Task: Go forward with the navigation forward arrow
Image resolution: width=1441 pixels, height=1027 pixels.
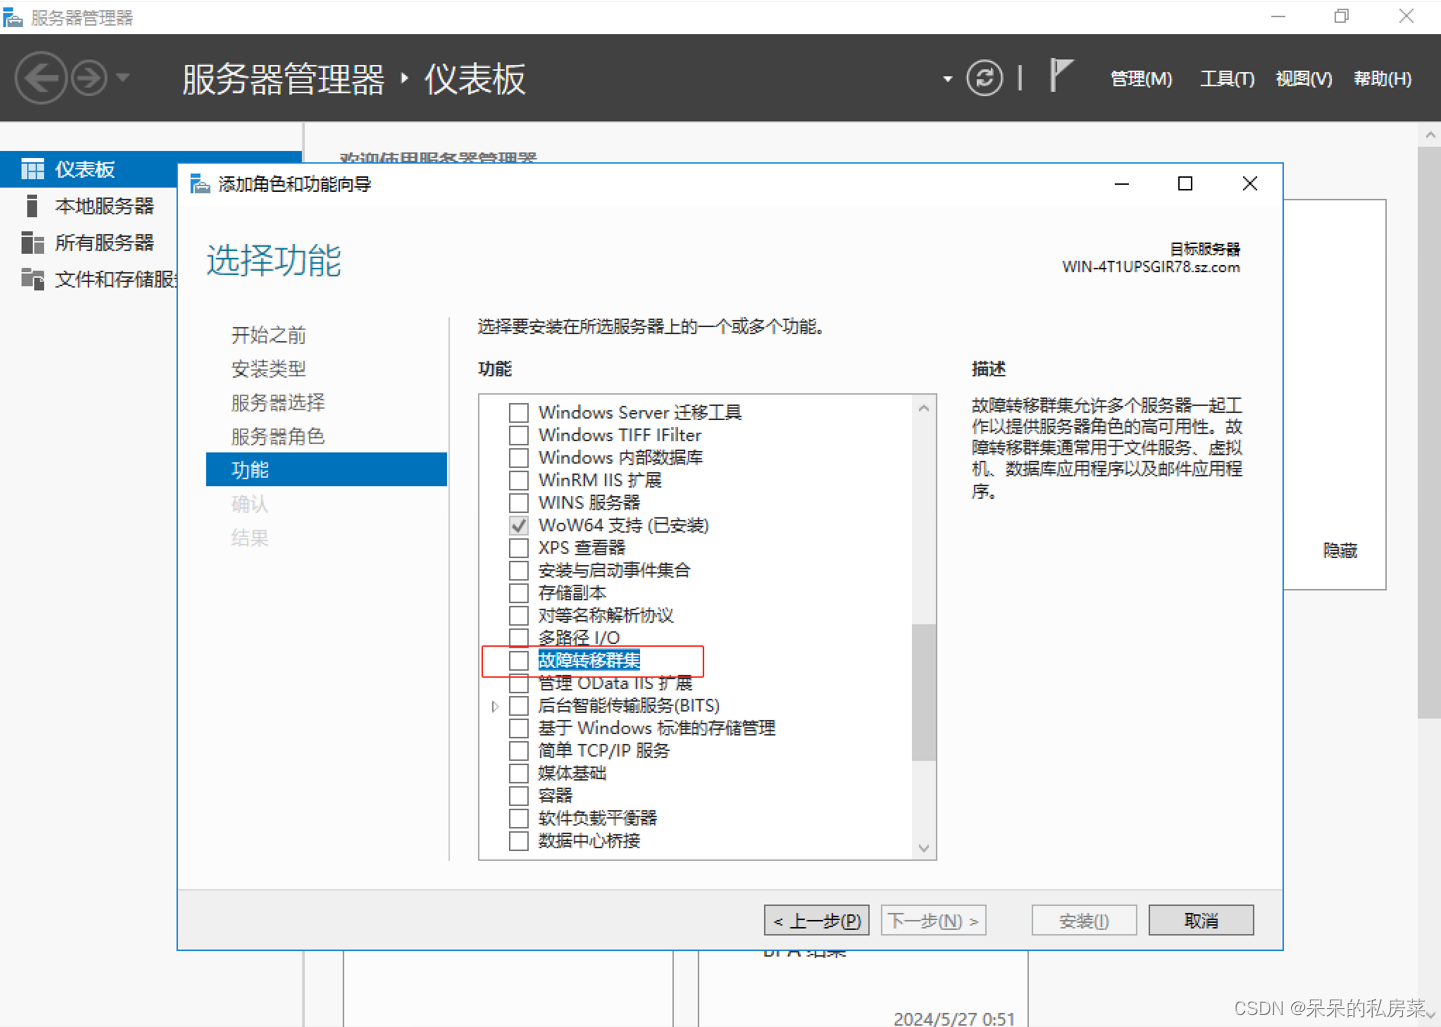Action: (89, 78)
